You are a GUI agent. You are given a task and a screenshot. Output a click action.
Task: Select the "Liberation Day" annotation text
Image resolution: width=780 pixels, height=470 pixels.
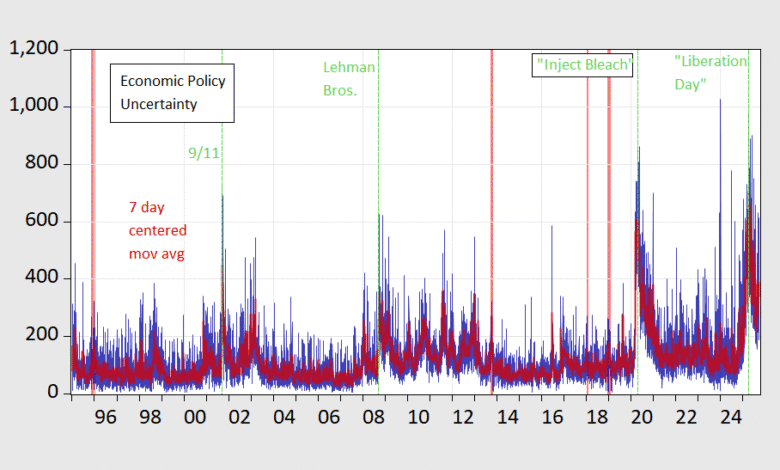tap(710, 73)
